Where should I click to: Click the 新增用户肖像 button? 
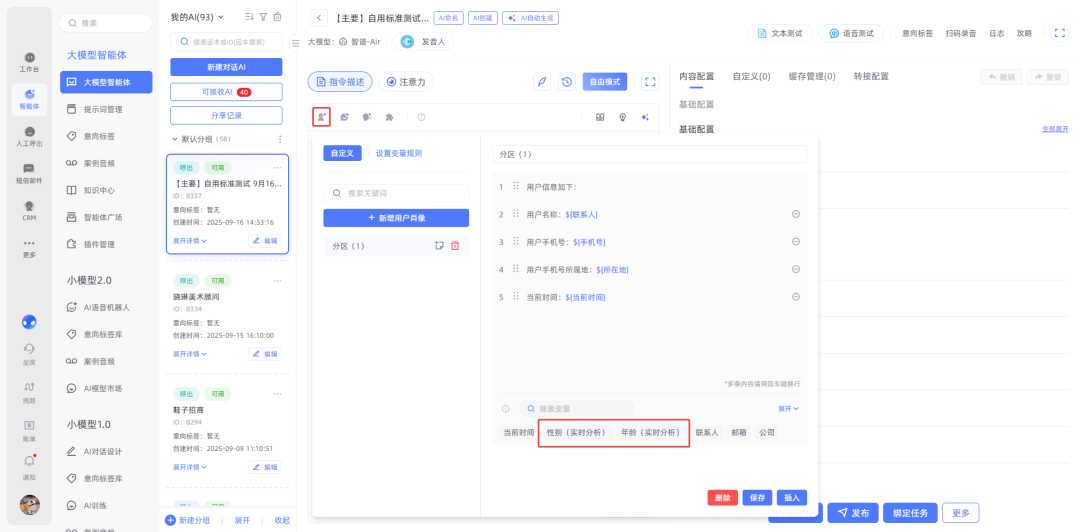tap(396, 218)
